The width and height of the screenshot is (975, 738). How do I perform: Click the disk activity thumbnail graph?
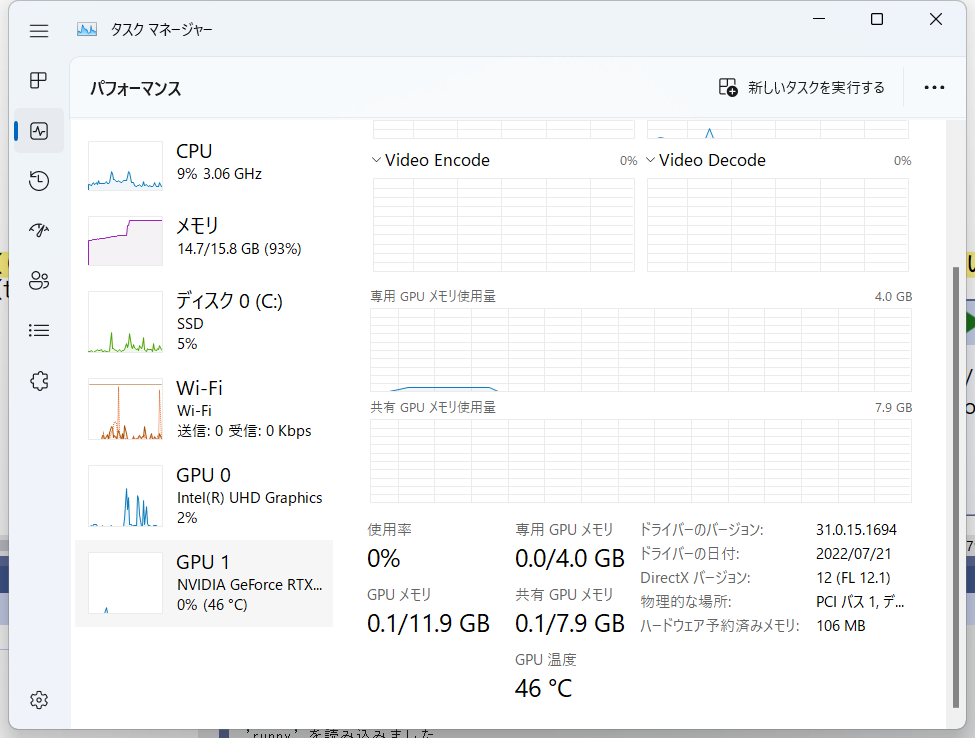click(x=125, y=322)
